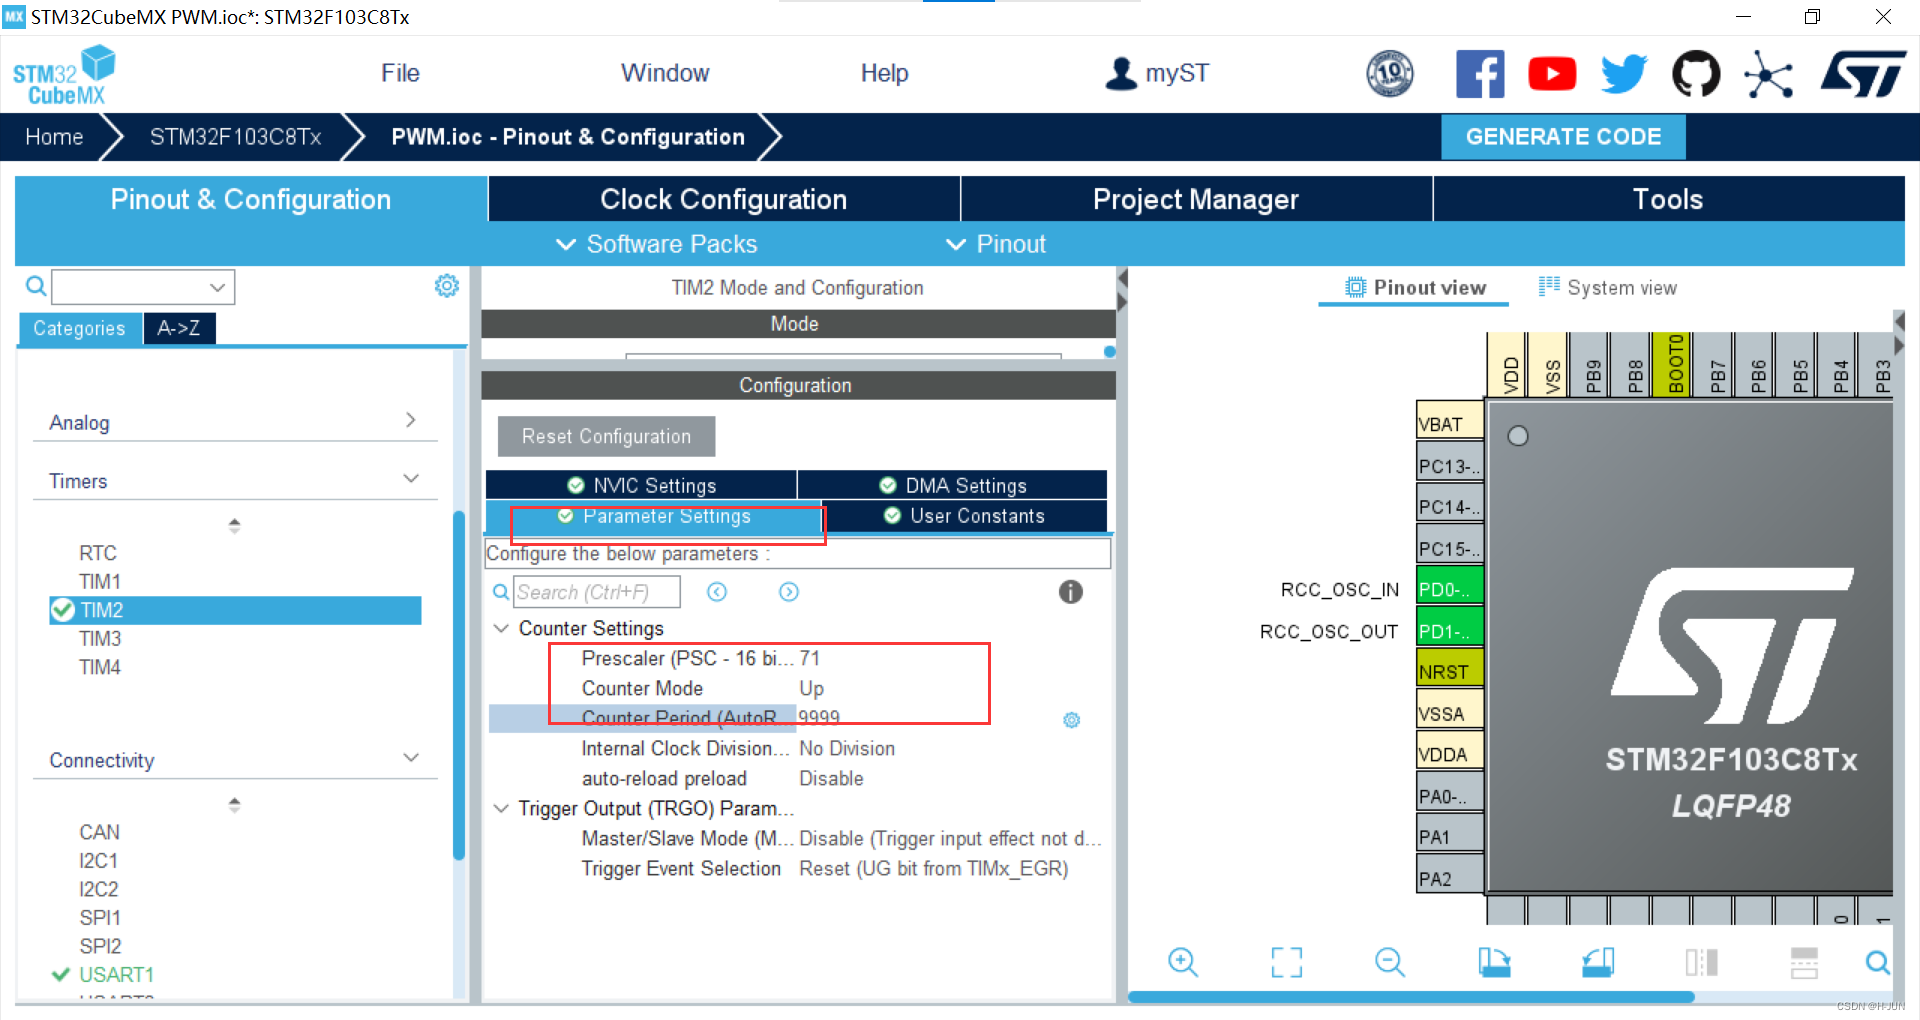
Task: Fit the chip to the view
Action: point(1287,962)
